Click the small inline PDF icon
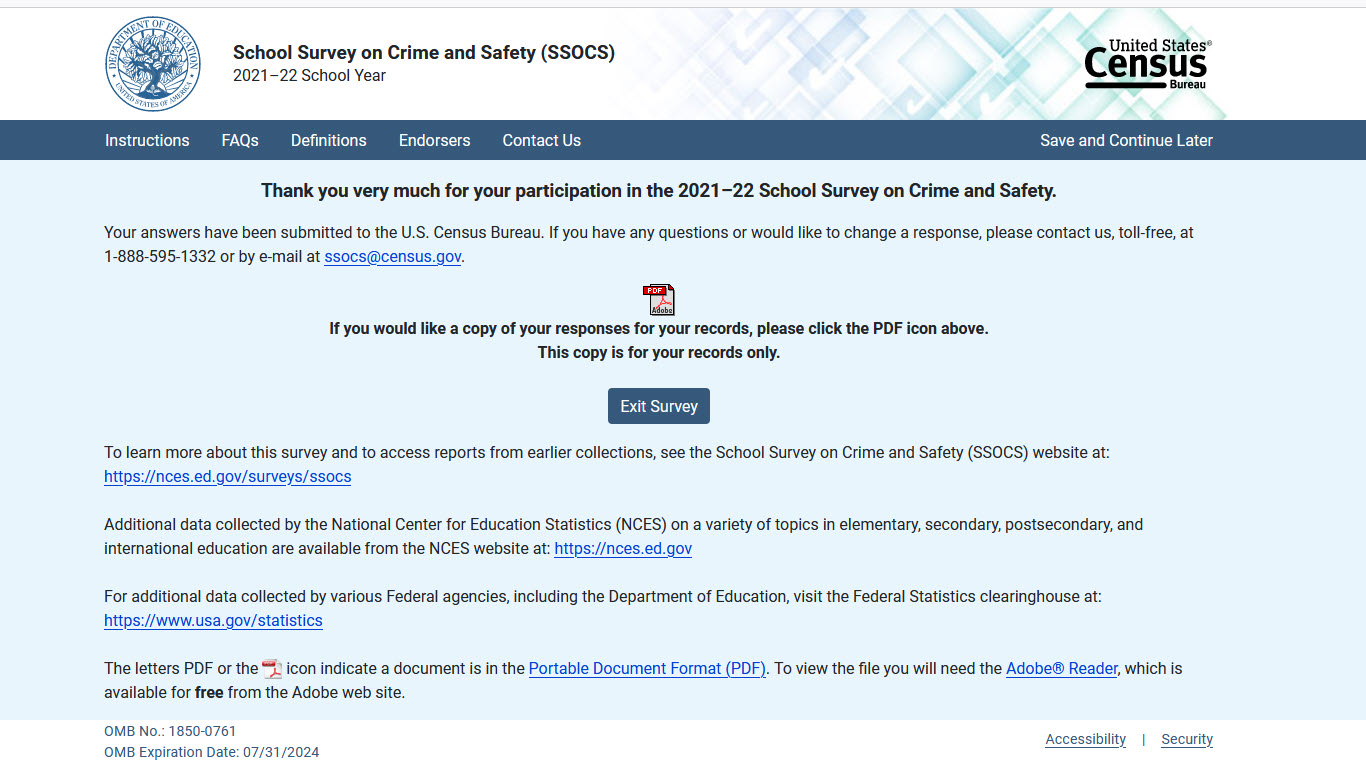 (272, 669)
